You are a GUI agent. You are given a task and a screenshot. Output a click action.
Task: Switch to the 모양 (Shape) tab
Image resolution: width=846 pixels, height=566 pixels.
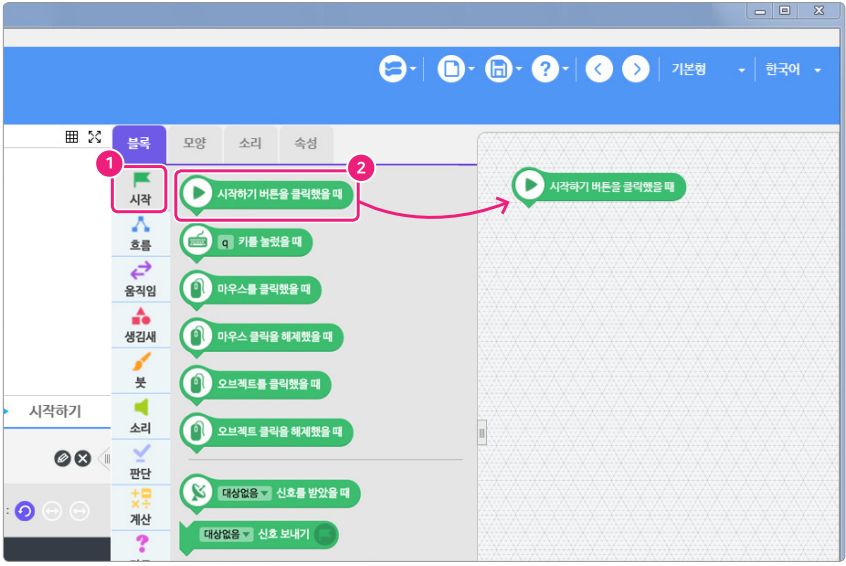(x=194, y=143)
